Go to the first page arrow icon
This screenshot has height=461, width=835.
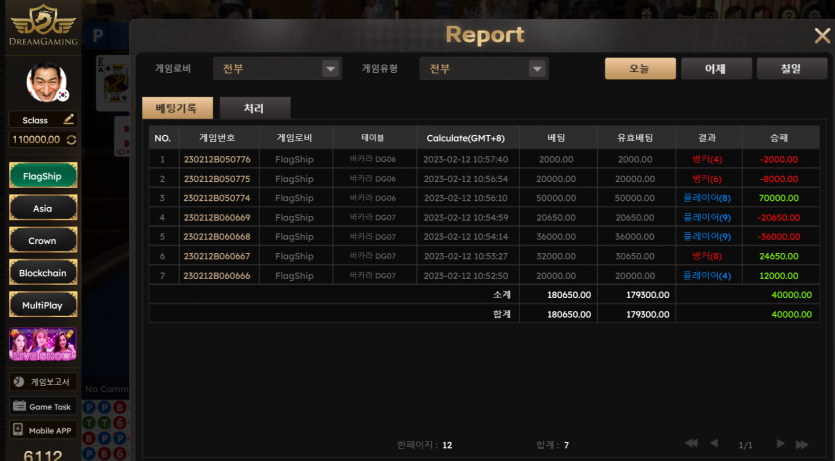tap(691, 443)
